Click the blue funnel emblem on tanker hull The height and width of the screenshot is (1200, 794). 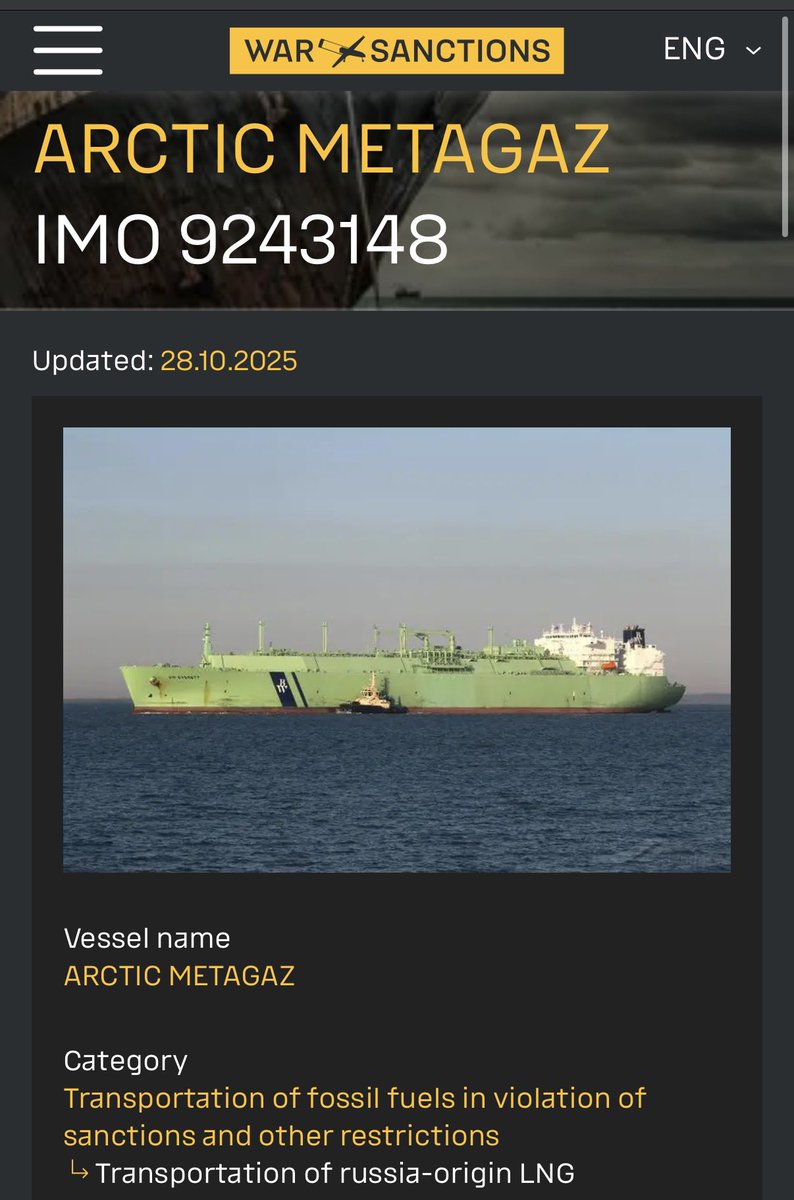[x=283, y=690]
